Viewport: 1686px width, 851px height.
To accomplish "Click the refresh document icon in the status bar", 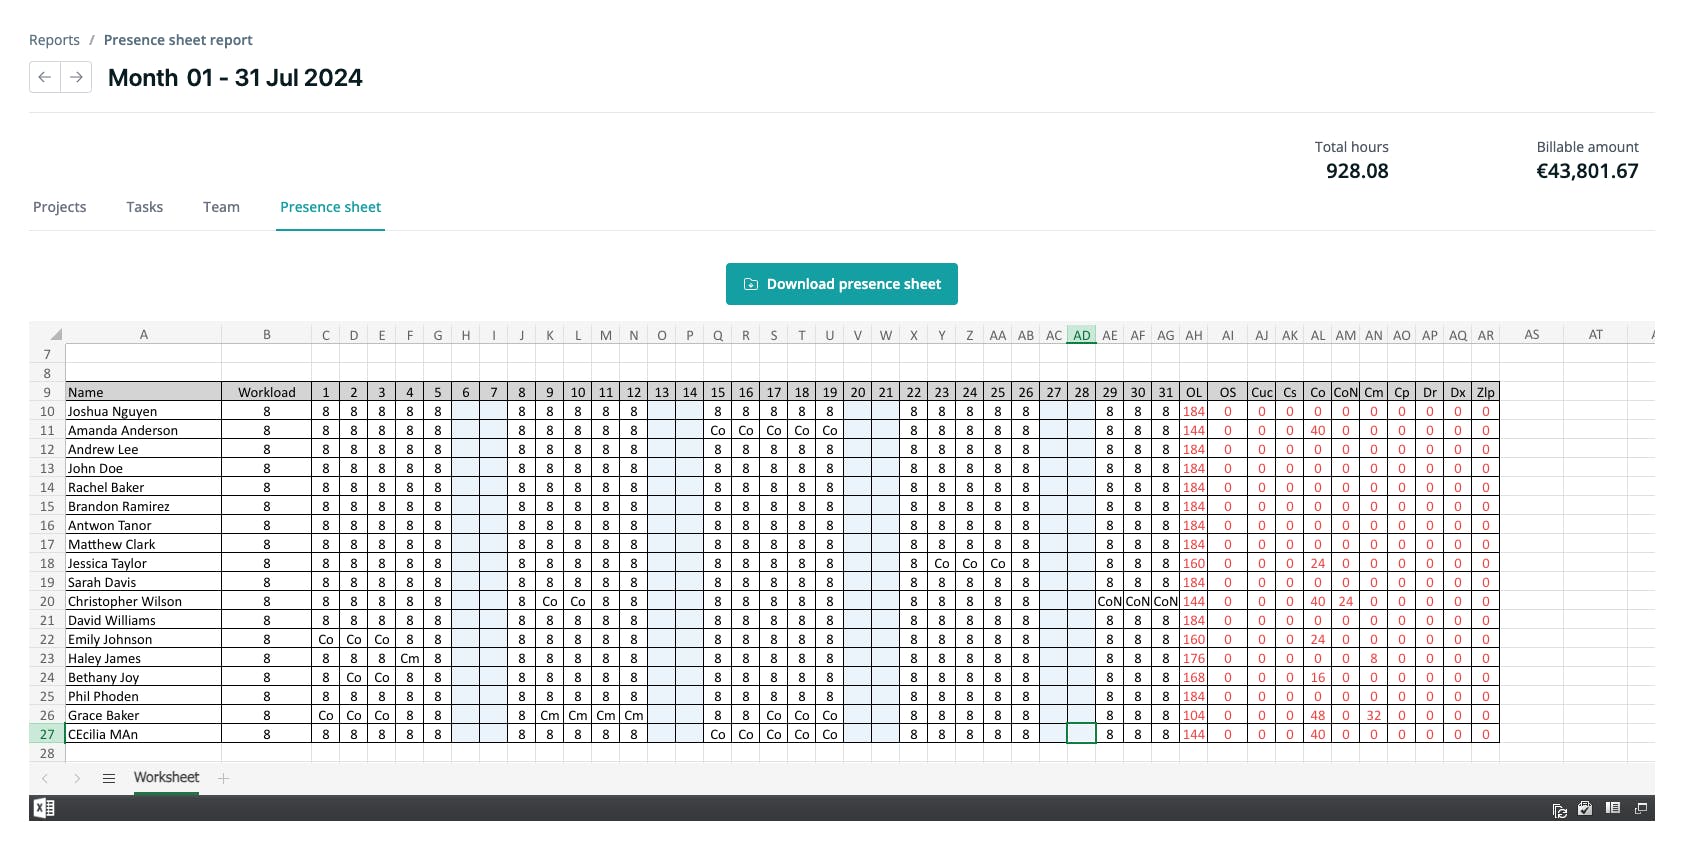I will [x=1559, y=809].
